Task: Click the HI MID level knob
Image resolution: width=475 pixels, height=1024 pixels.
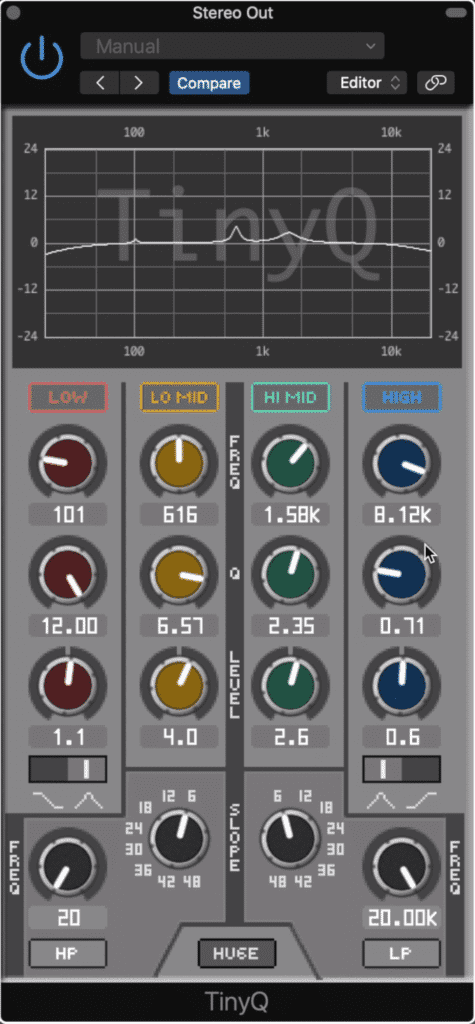Action: [x=290, y=684]
